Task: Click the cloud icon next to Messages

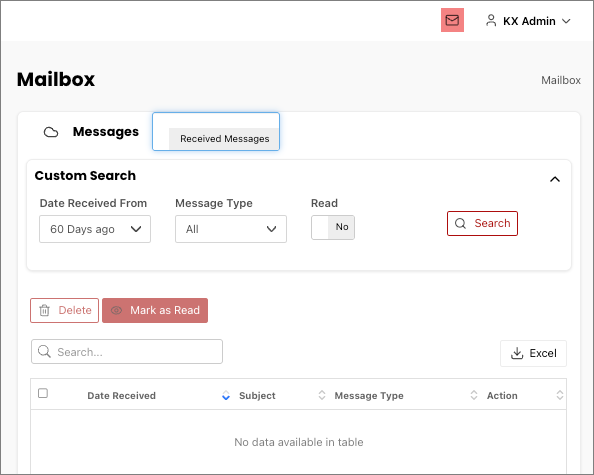Action: point(51,132)
